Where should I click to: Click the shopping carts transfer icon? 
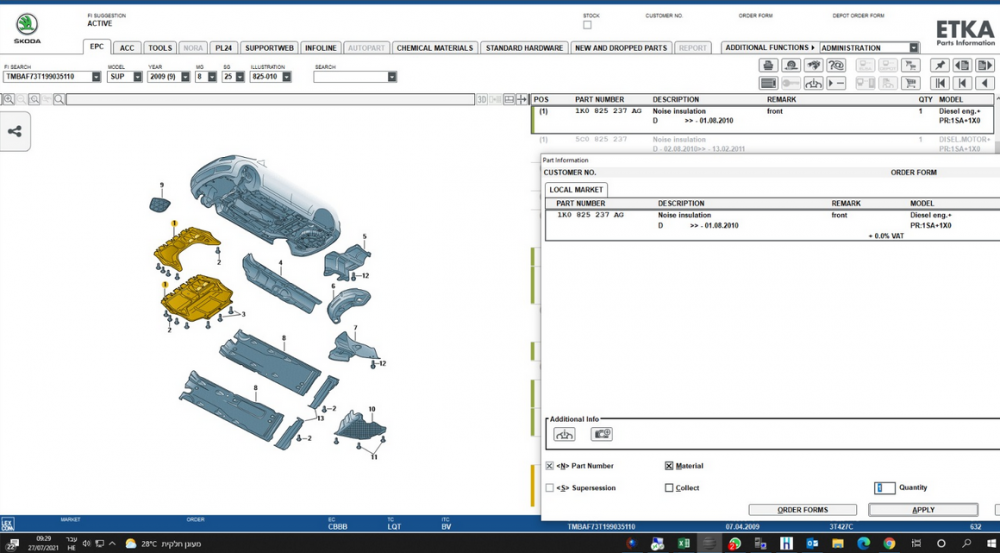click(911, 65)
